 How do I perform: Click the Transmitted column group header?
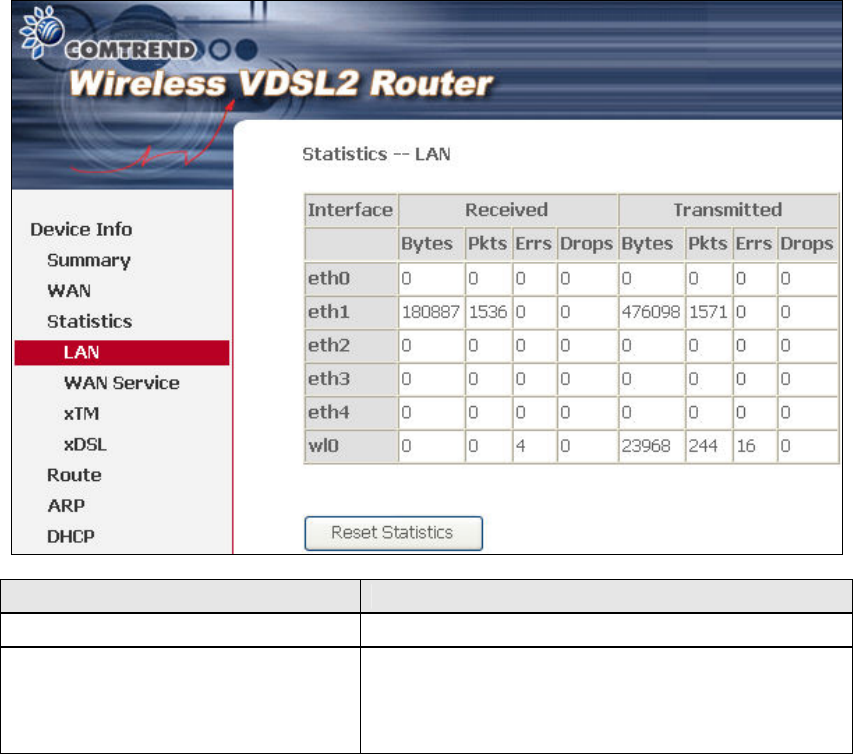coord(728,210)
